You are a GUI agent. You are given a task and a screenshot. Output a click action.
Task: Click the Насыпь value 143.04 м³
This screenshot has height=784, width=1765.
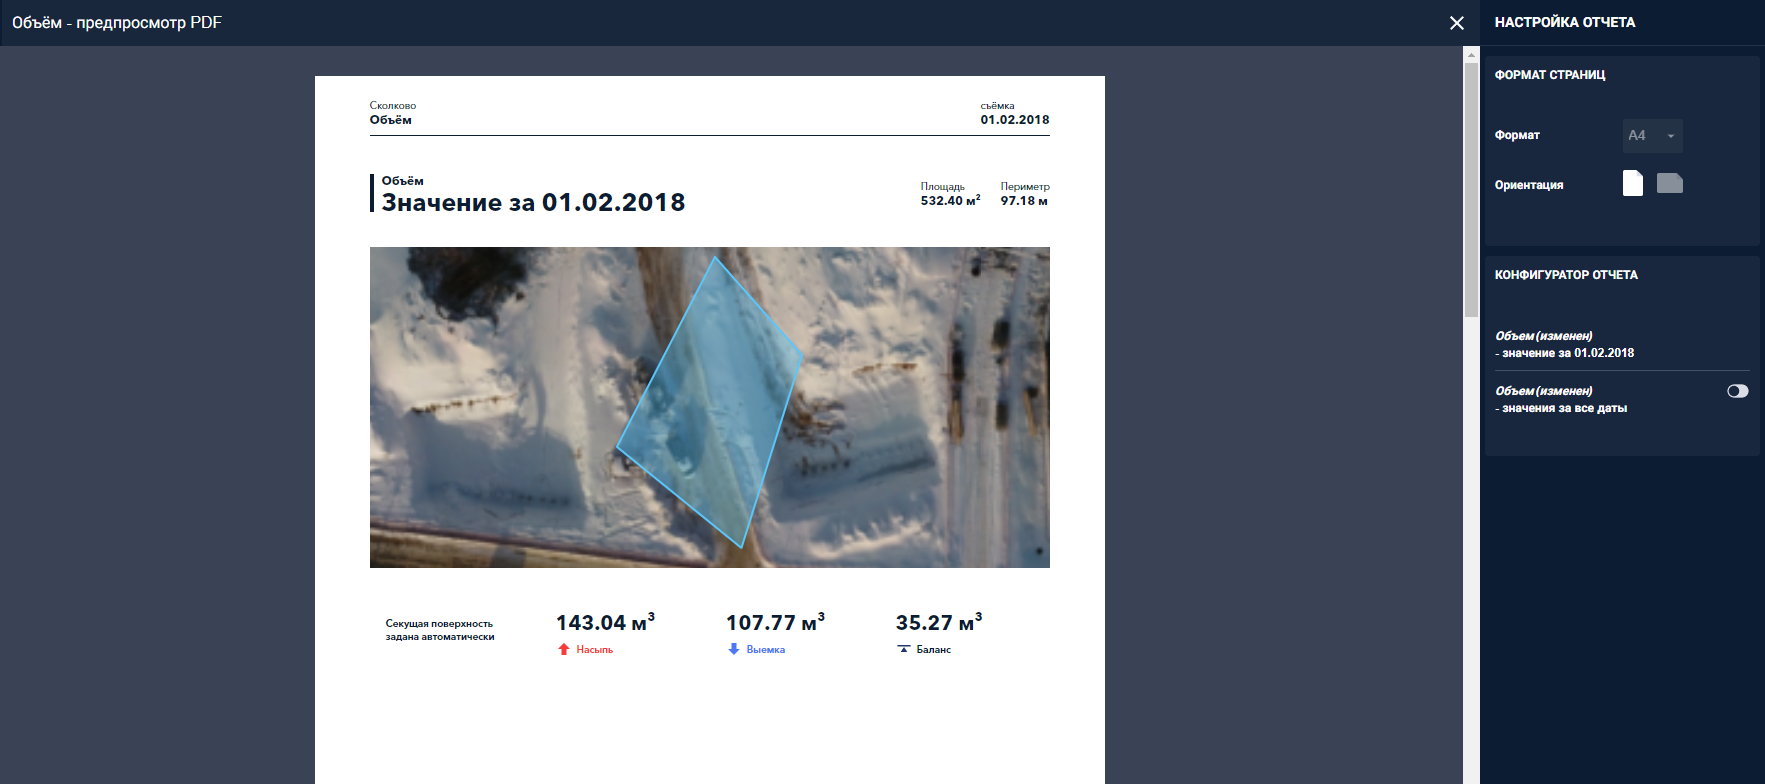coord(604,623)
